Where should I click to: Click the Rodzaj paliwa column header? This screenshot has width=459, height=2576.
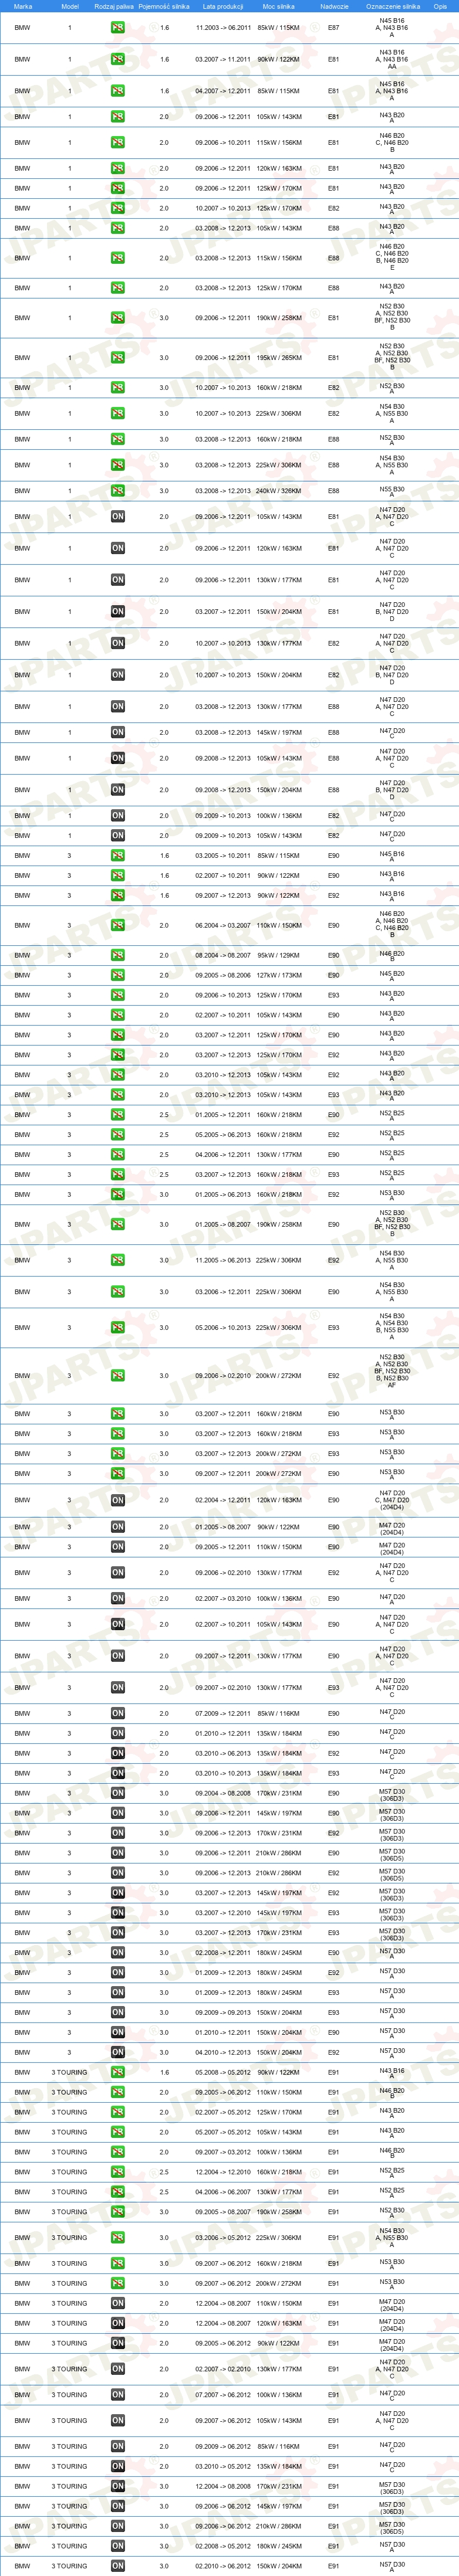pos(114,6)
